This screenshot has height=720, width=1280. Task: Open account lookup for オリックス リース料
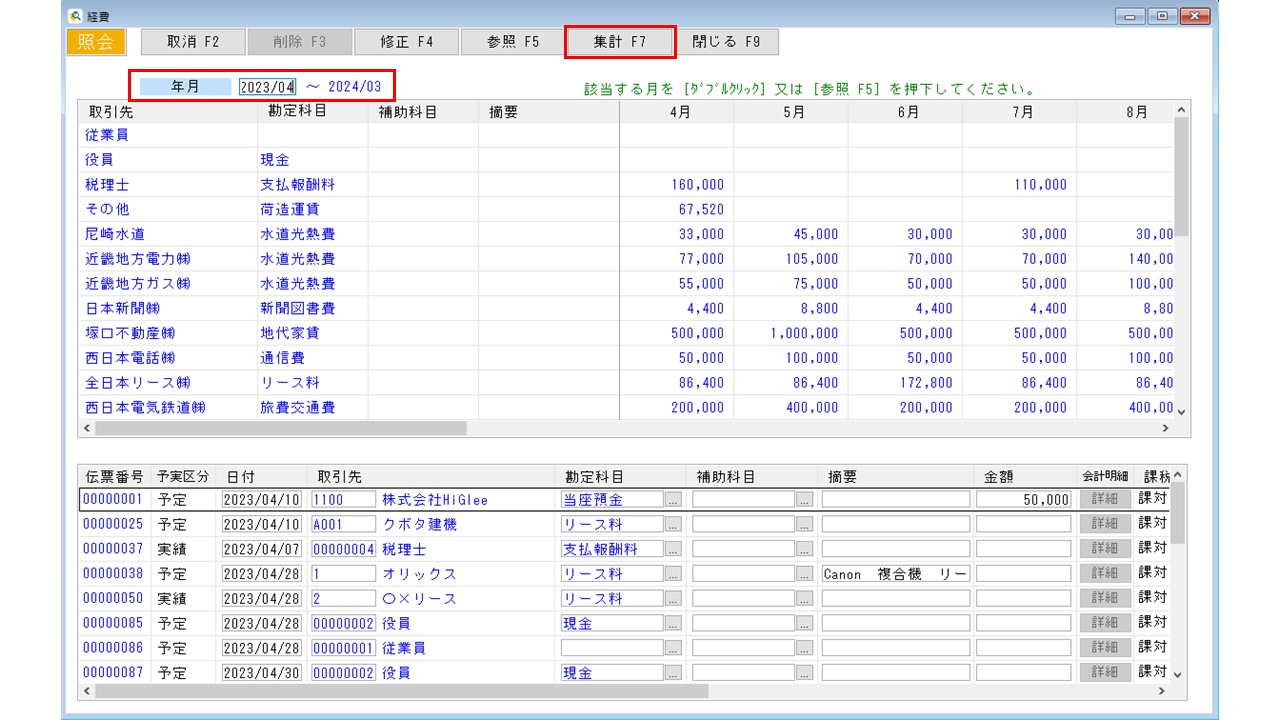(674, 574)
